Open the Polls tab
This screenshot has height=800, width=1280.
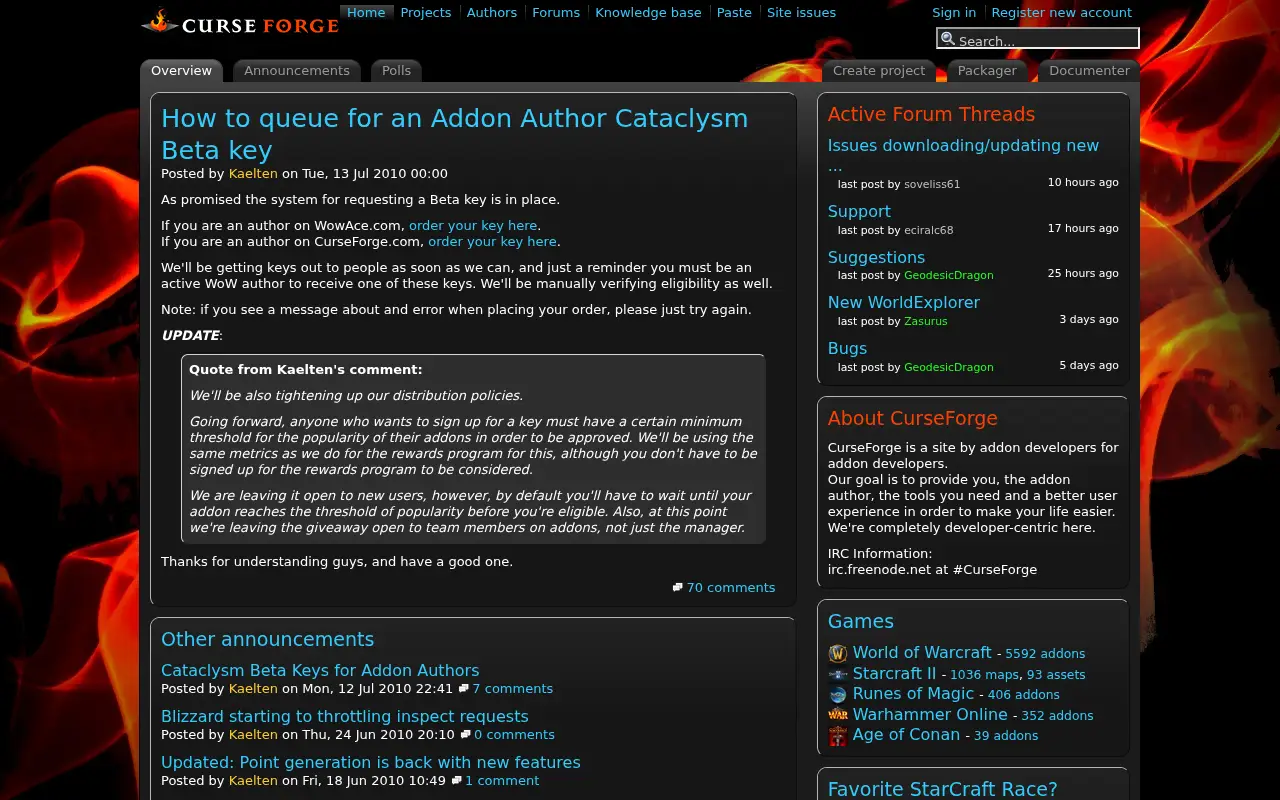[397, 71]
